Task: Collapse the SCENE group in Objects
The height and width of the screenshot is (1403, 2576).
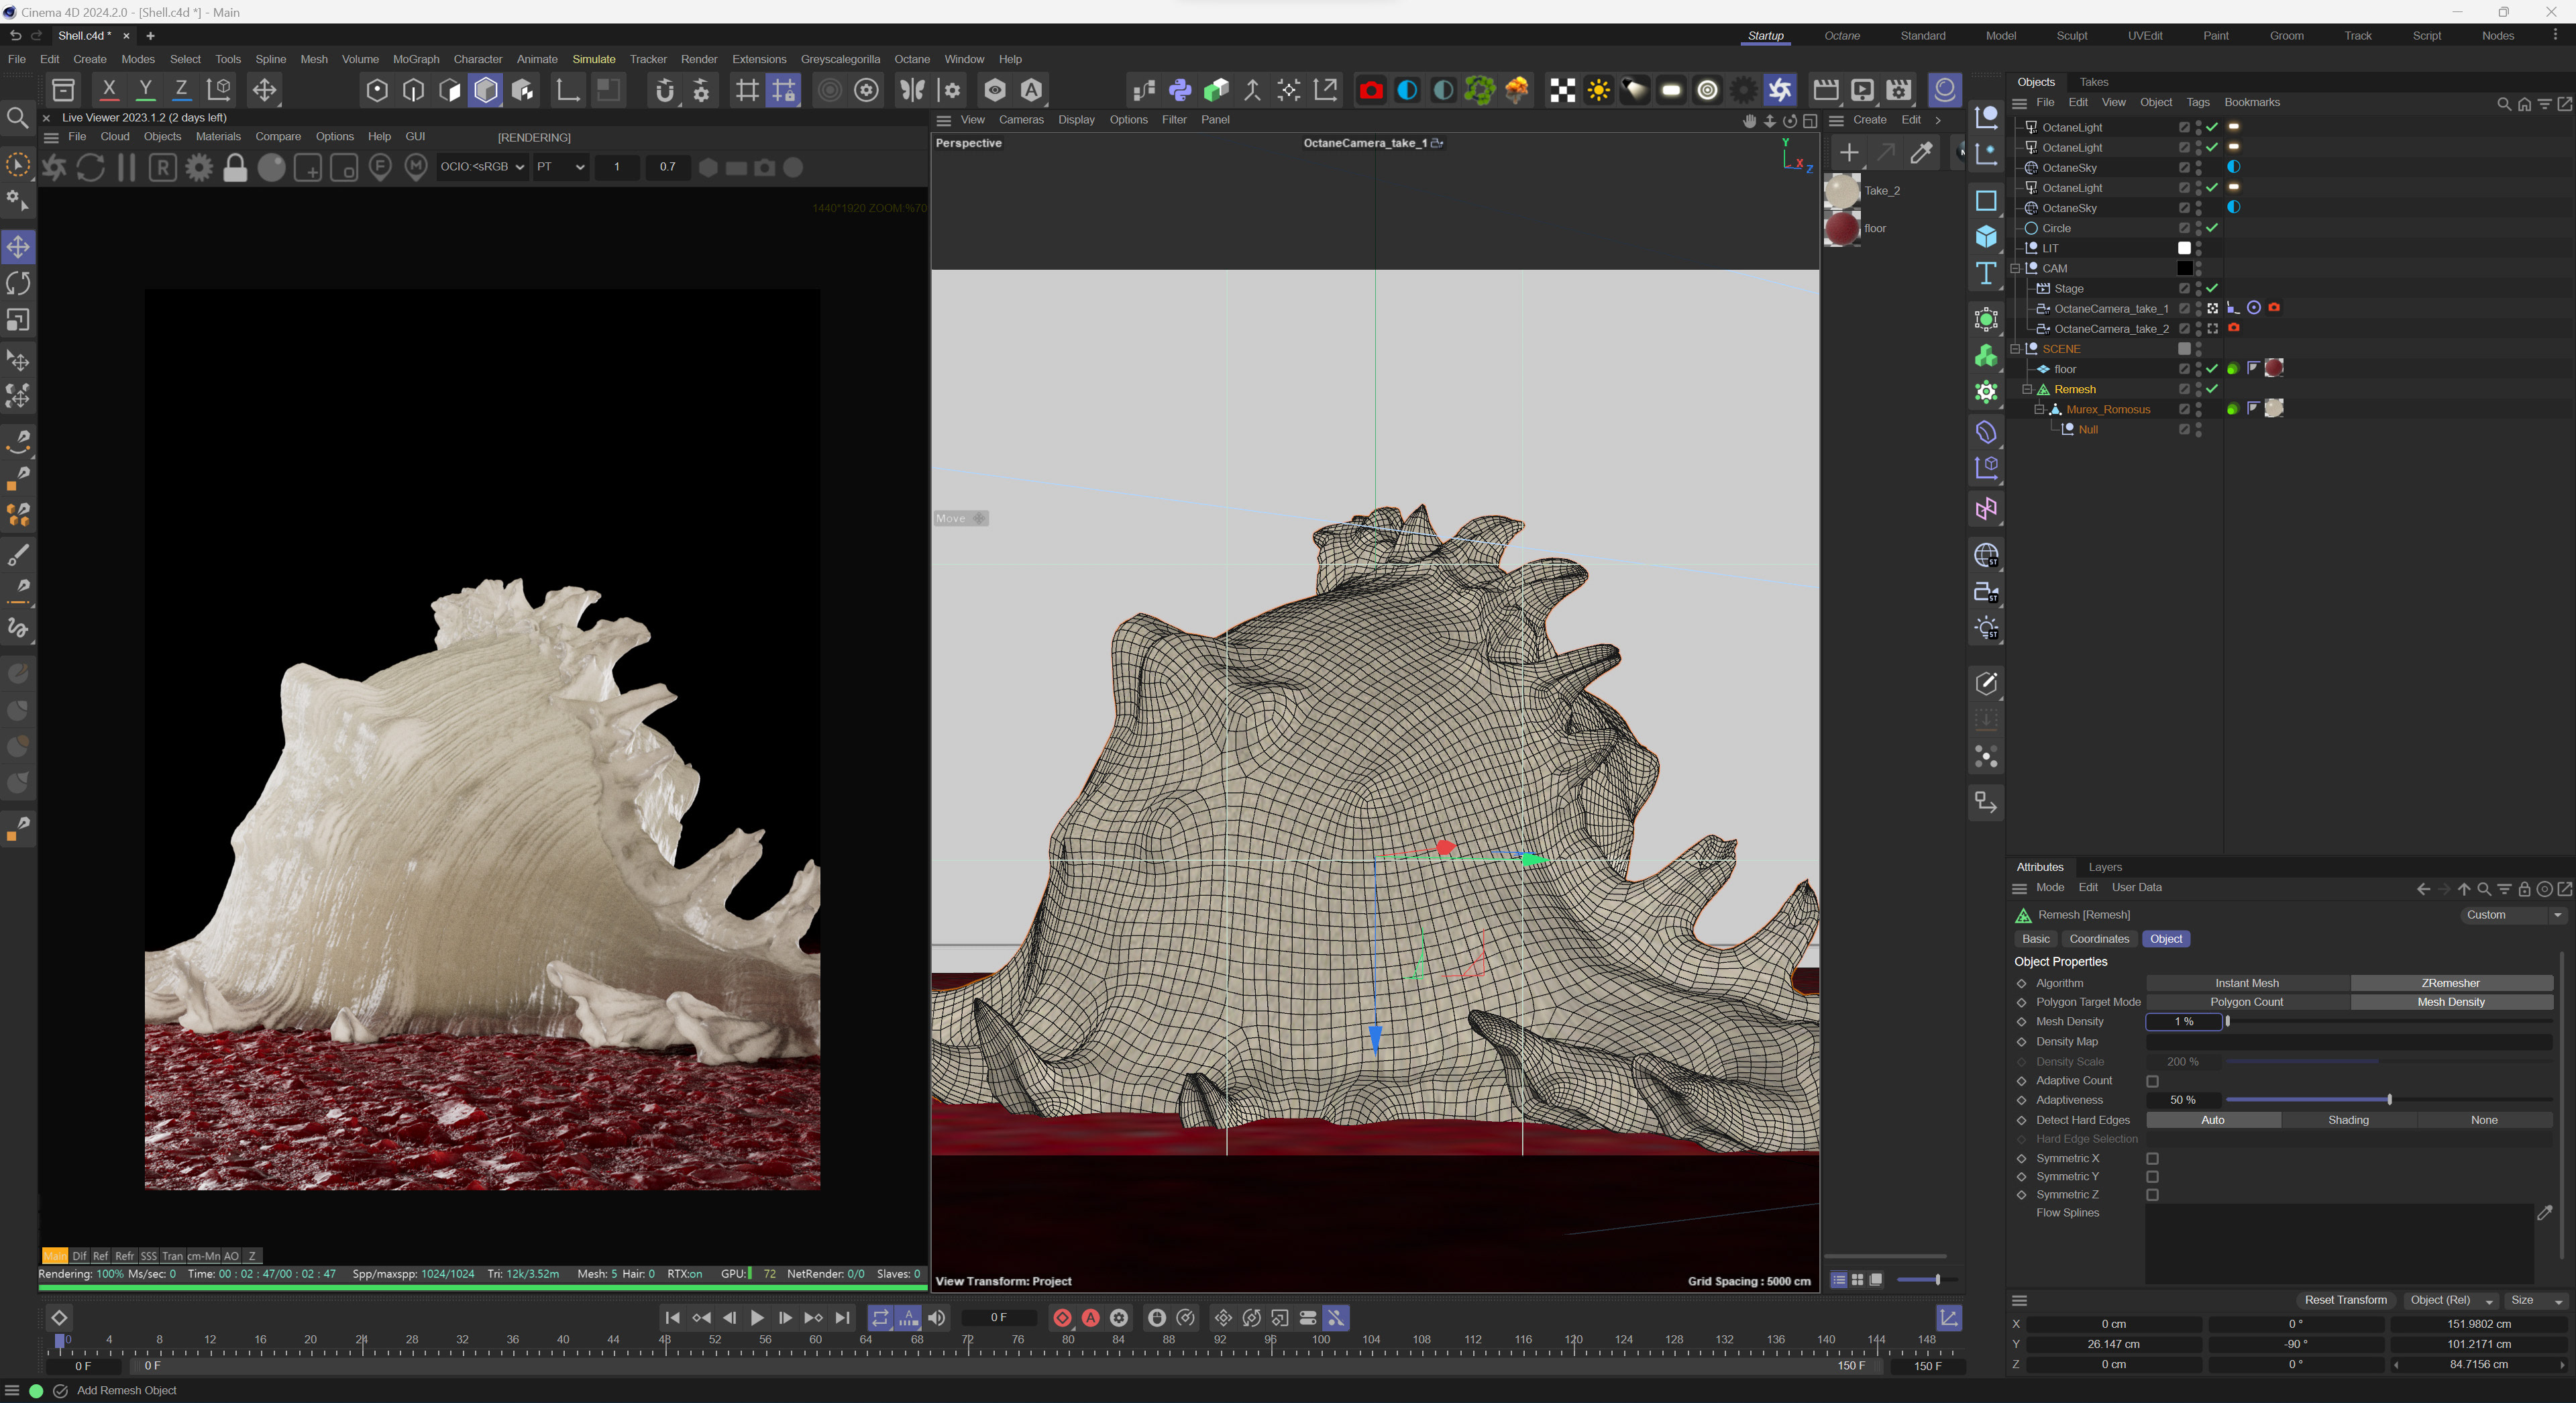Action: [x=2015, y=349]
